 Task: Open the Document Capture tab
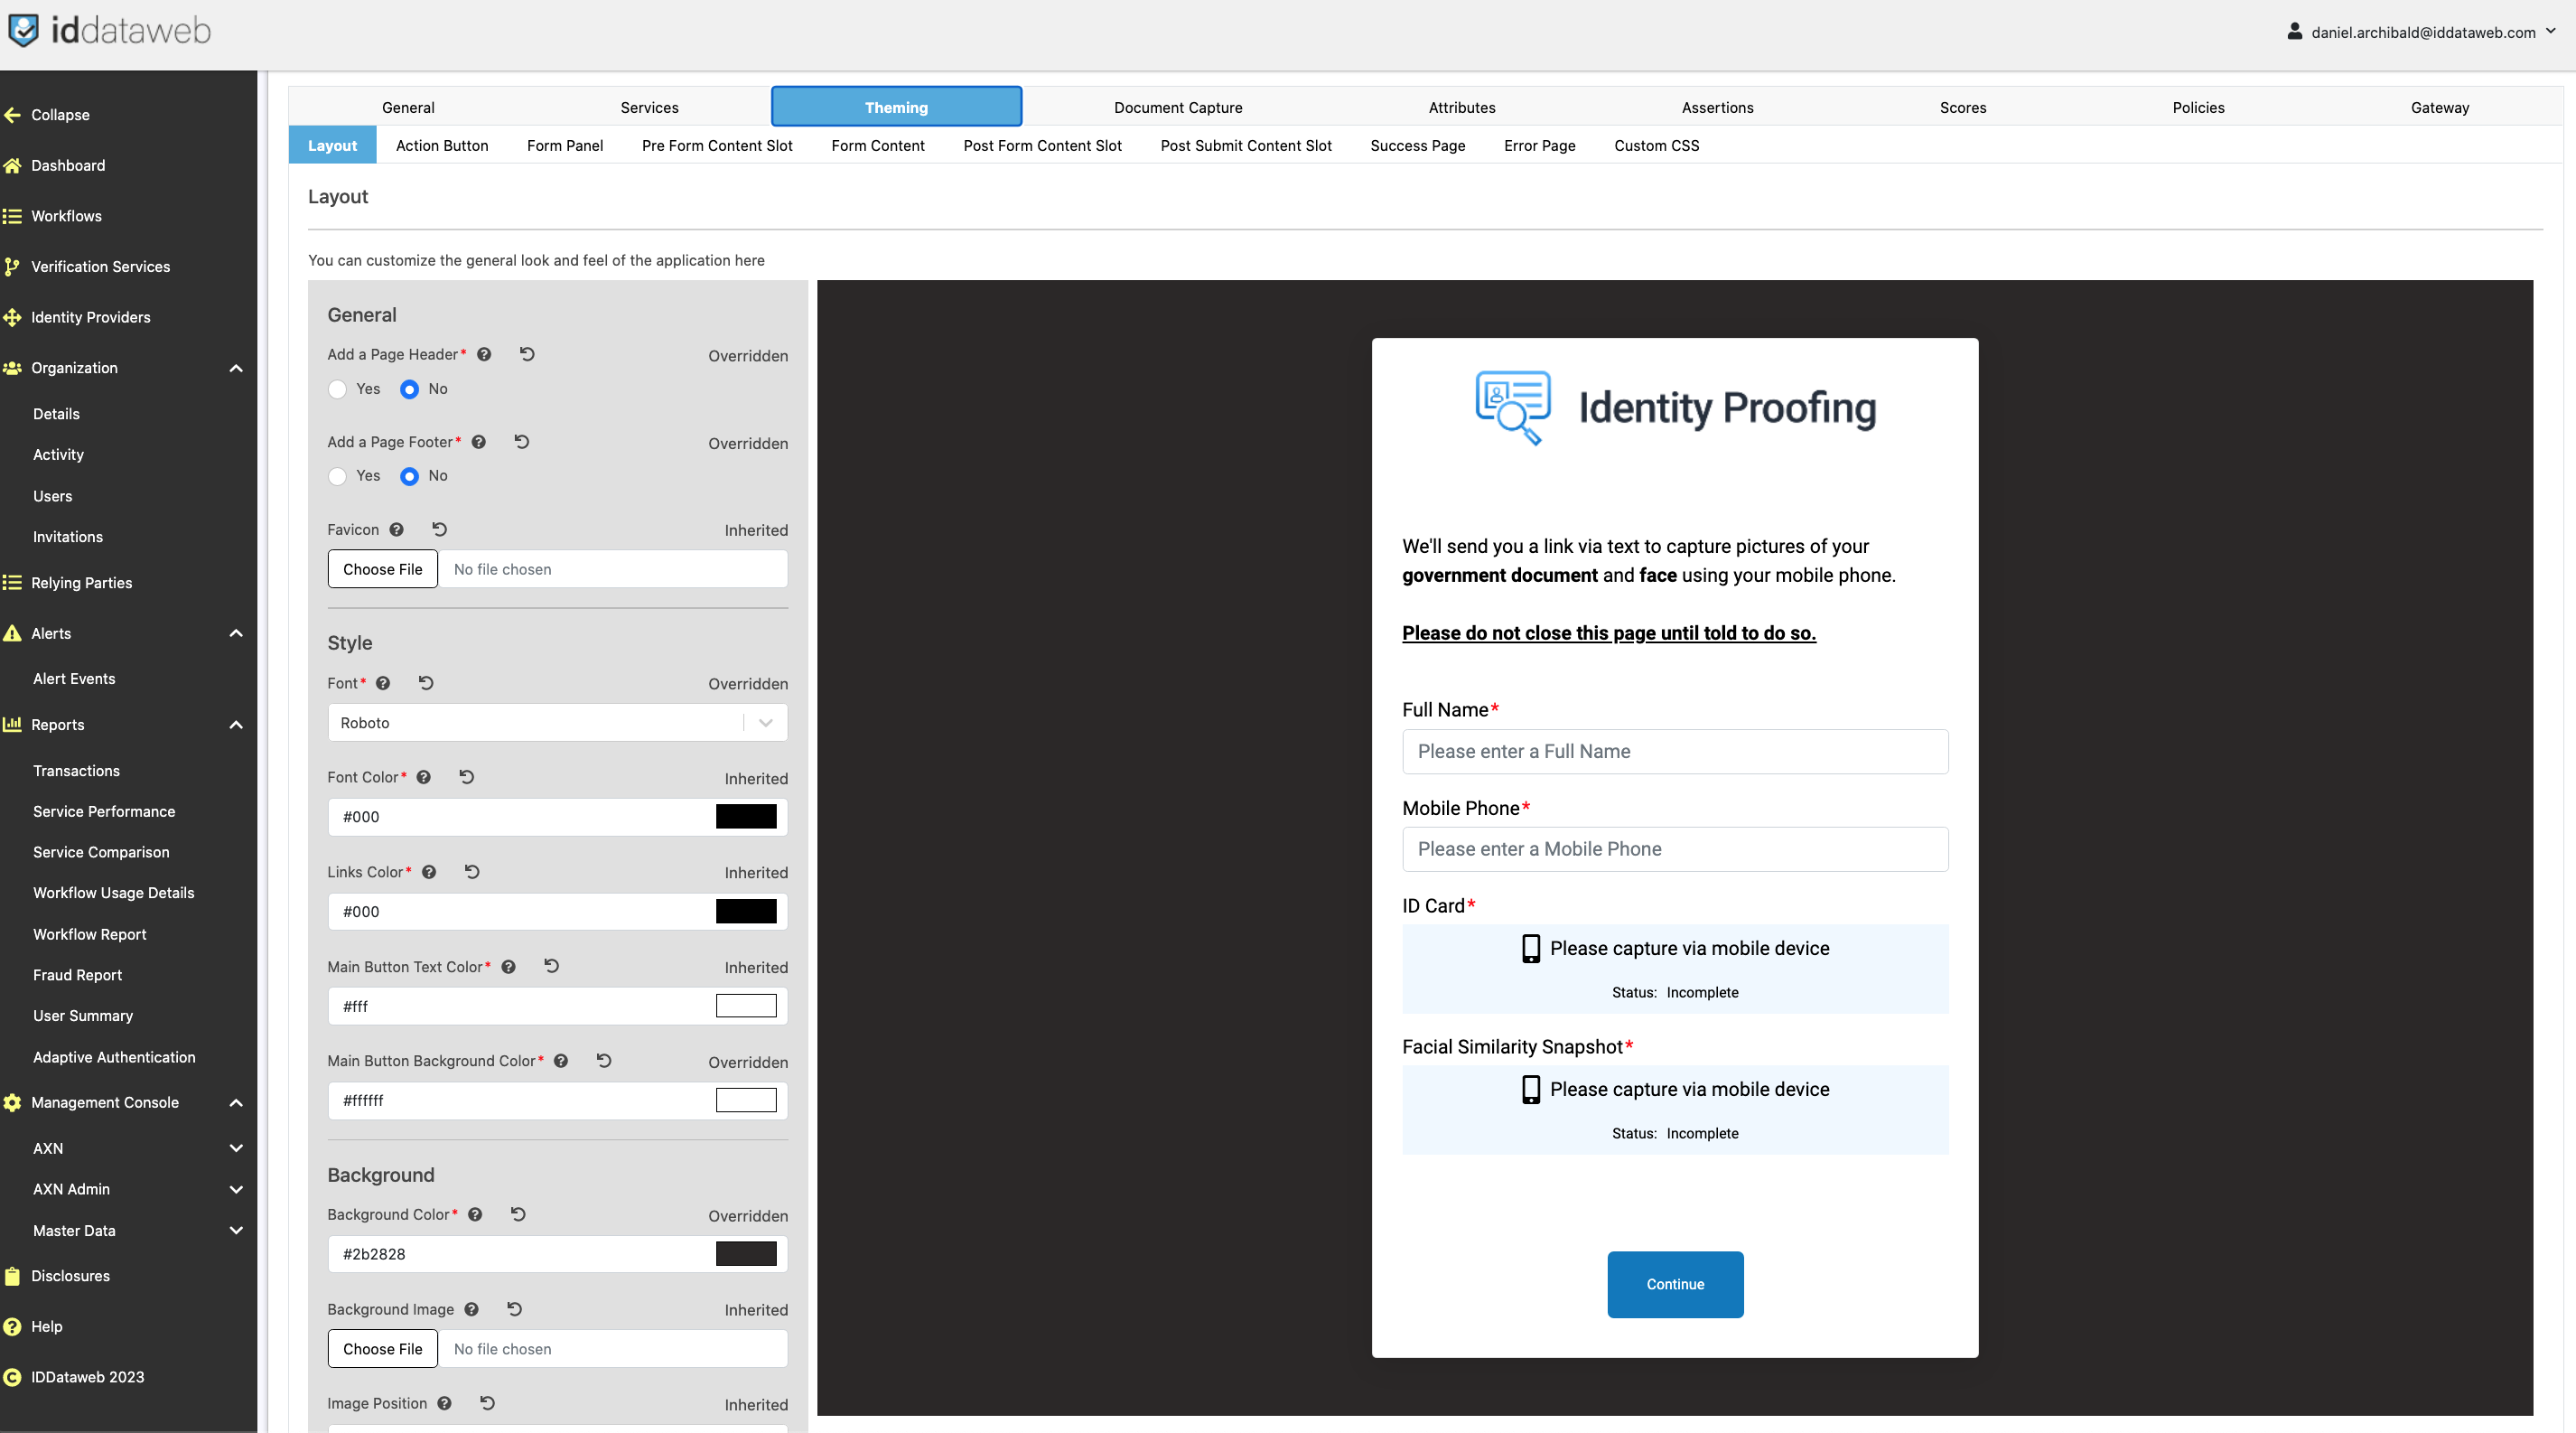pos(1178,107)
